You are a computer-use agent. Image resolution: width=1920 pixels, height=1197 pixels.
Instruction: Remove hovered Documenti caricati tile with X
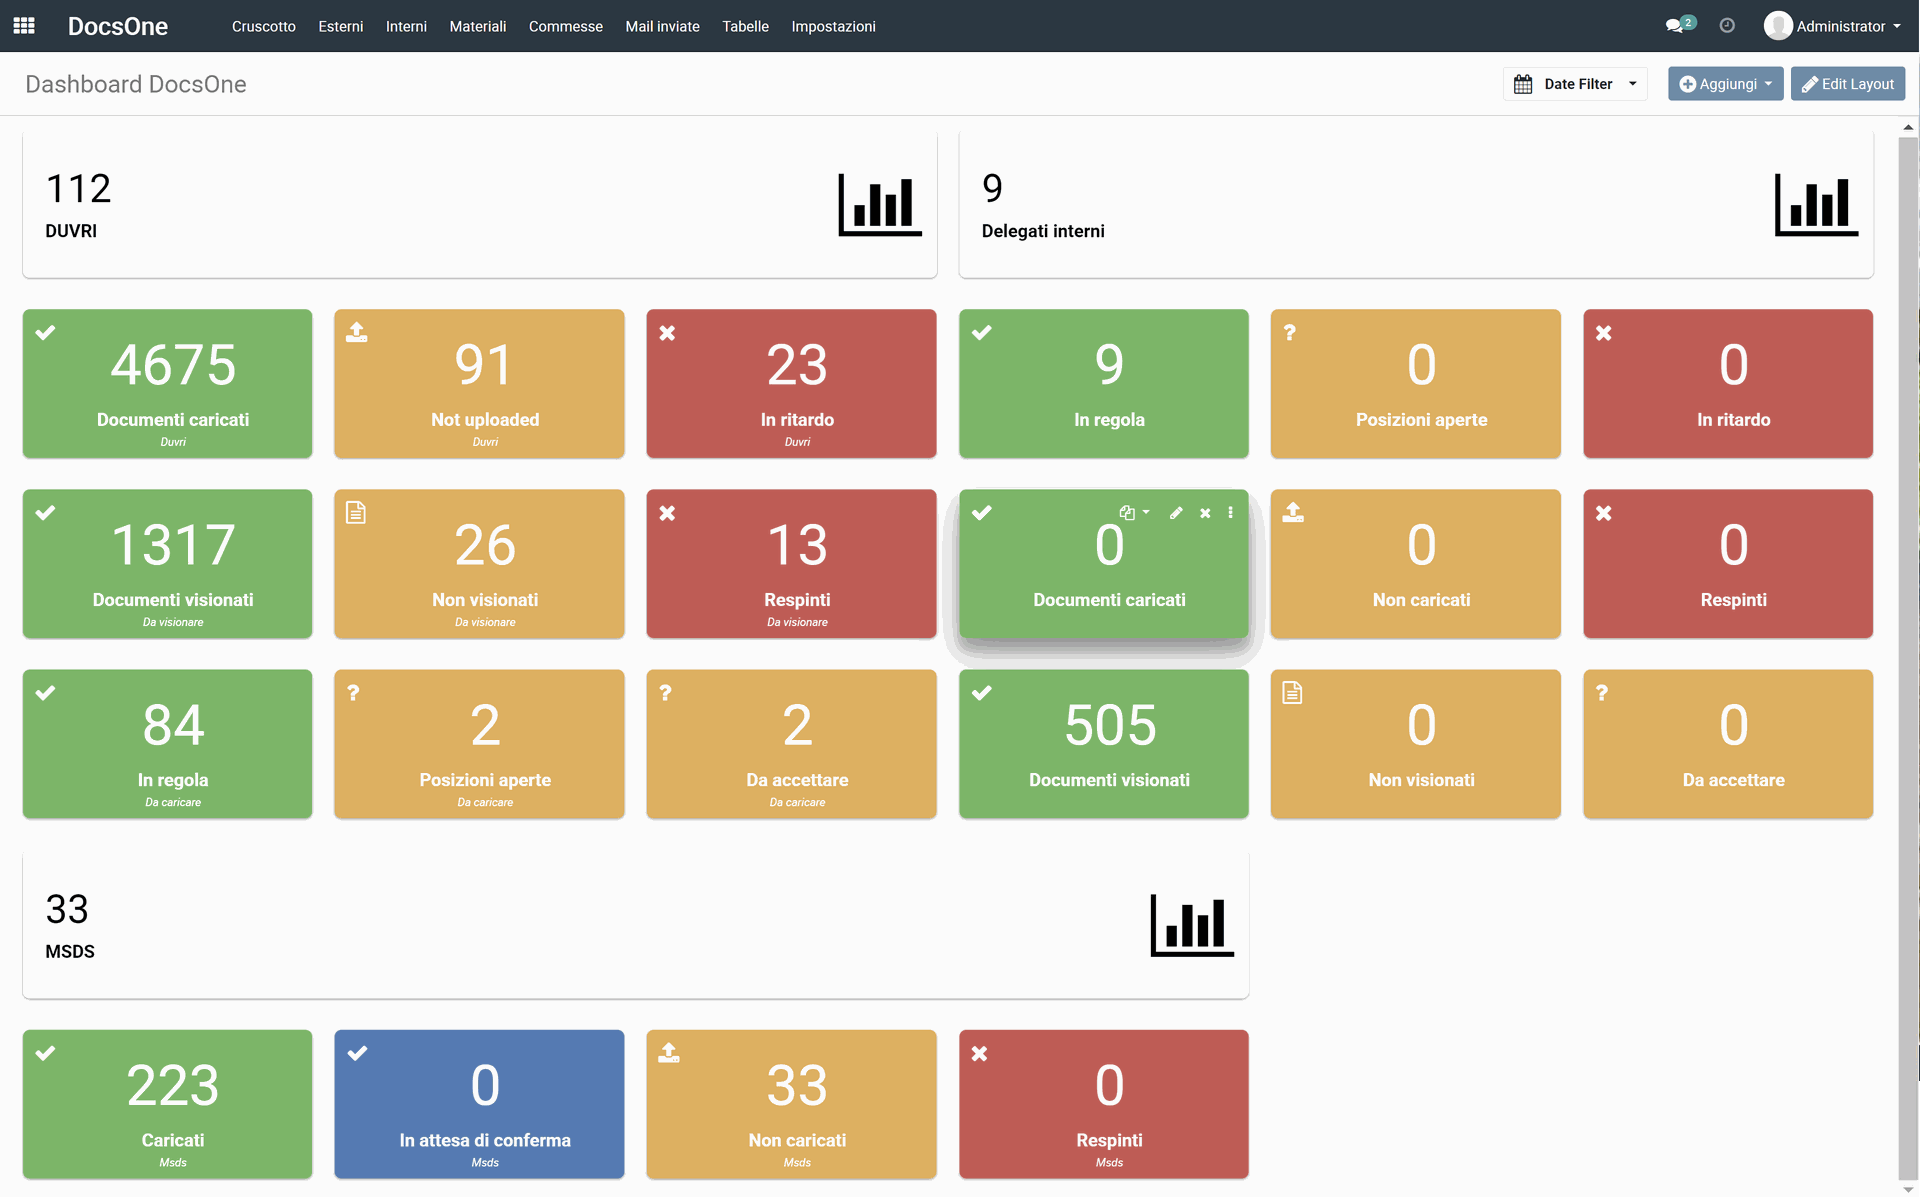coord(1205,513)
